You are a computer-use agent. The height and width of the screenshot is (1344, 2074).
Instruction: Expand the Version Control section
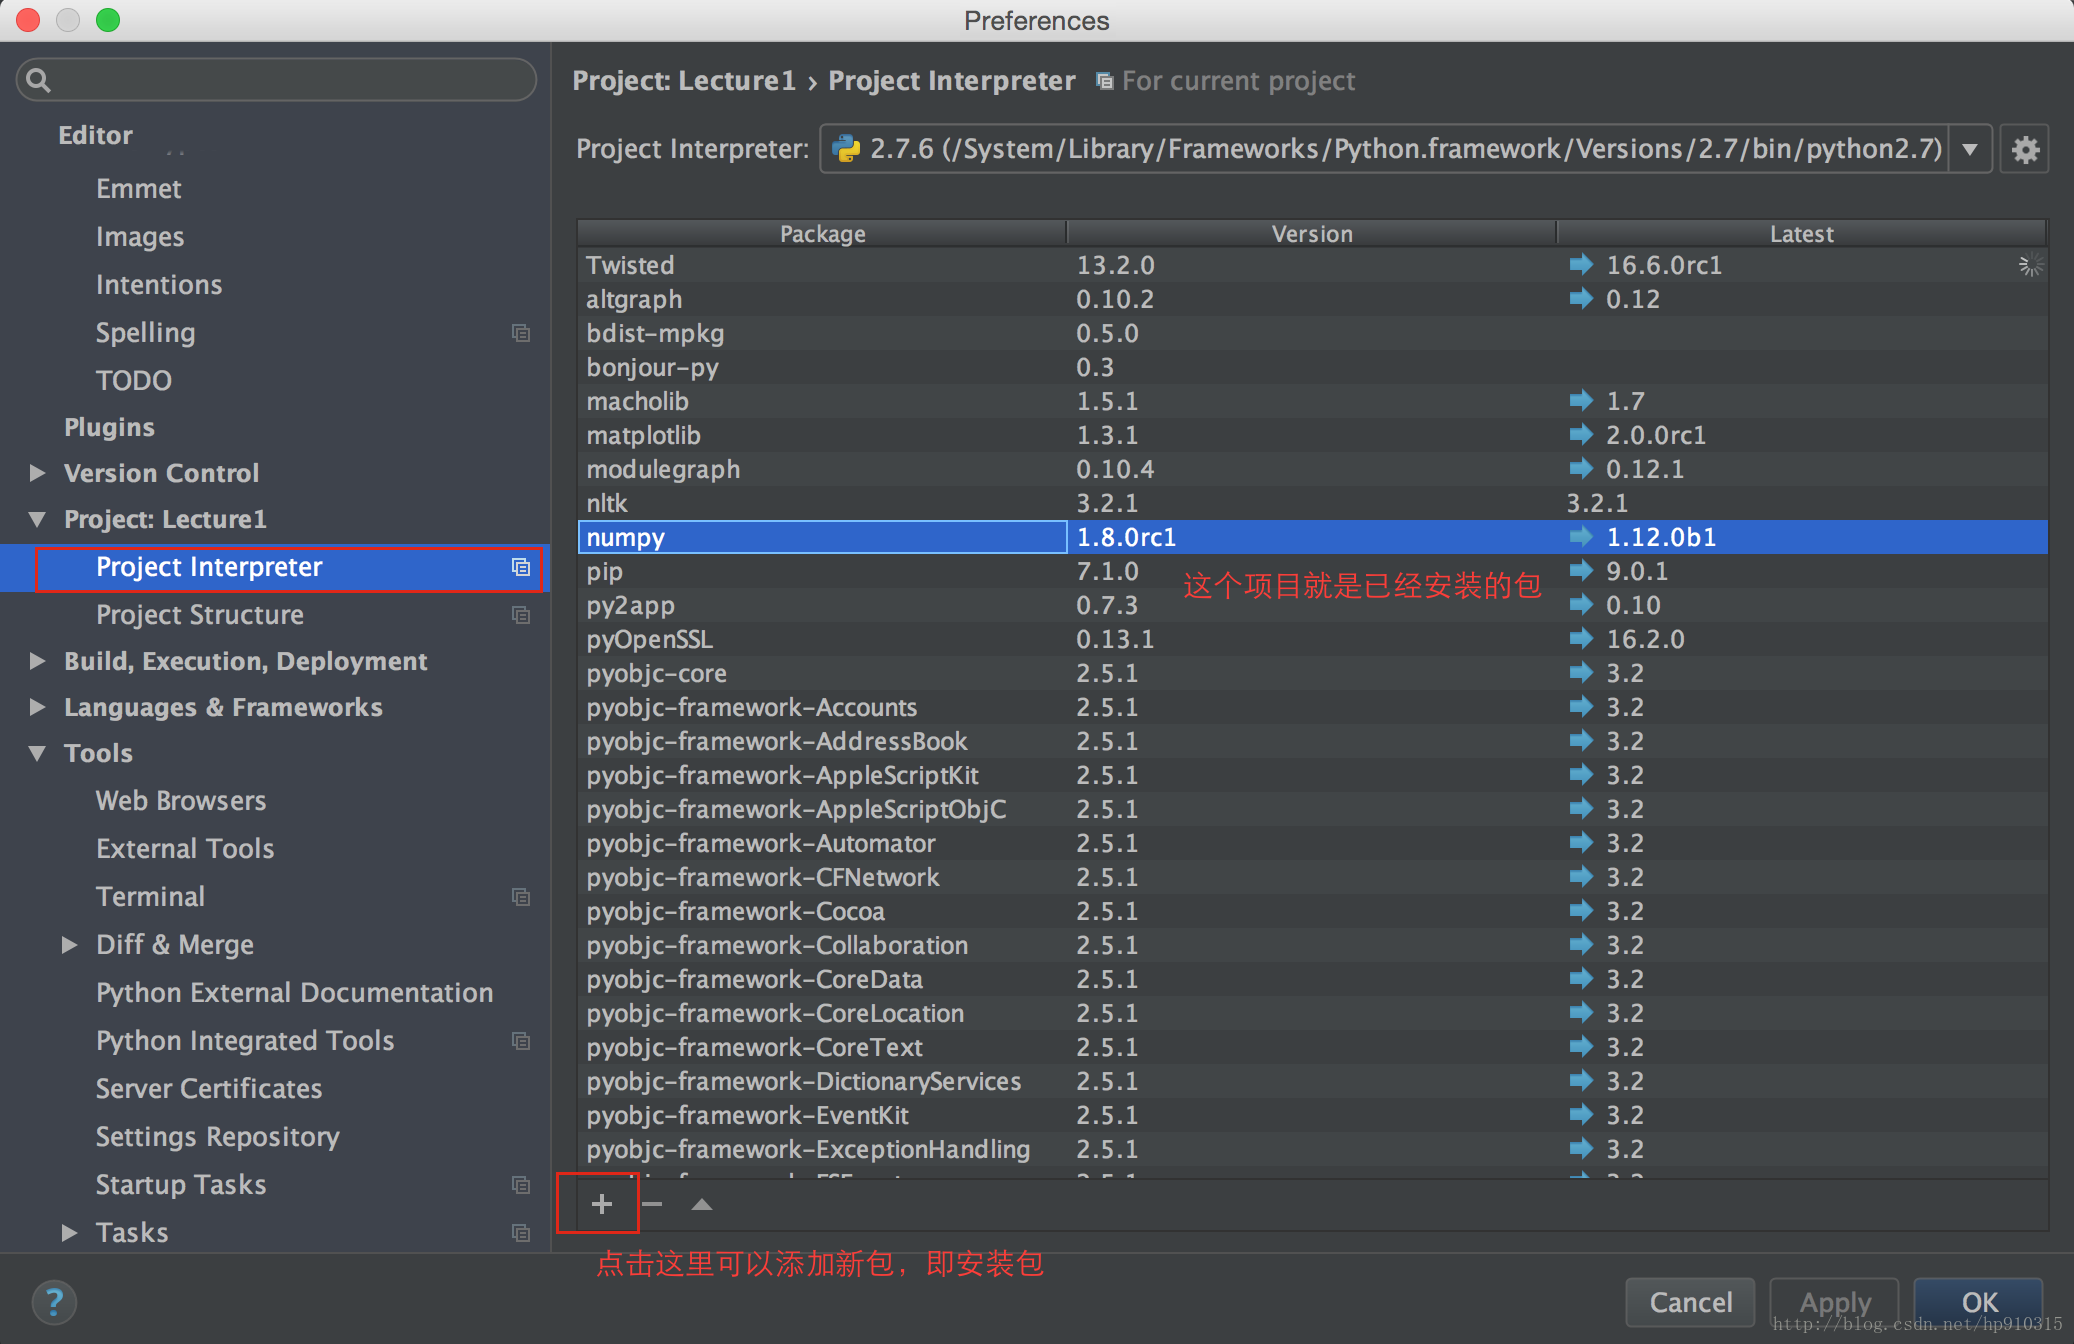(x=38, y=473)
